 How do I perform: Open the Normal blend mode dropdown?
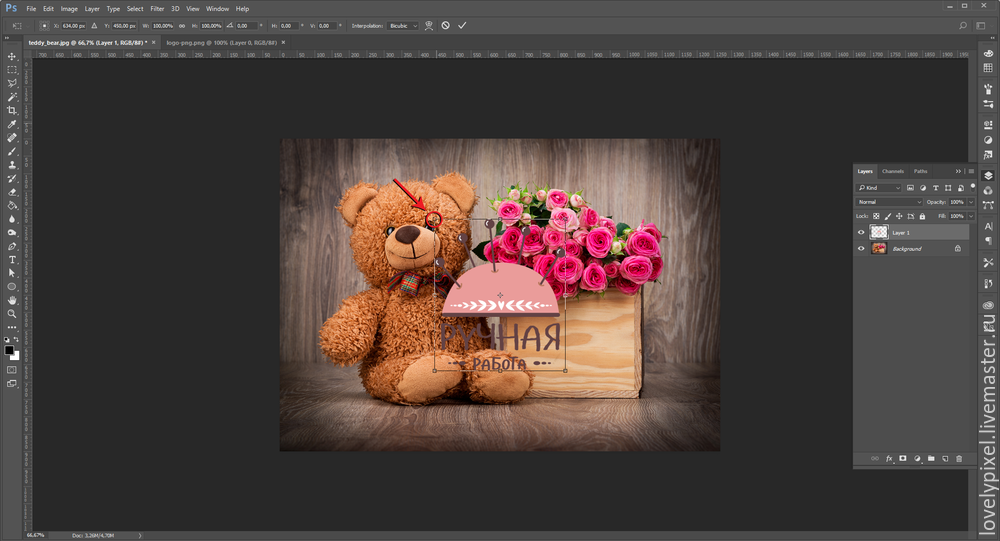tap(890, 202)
